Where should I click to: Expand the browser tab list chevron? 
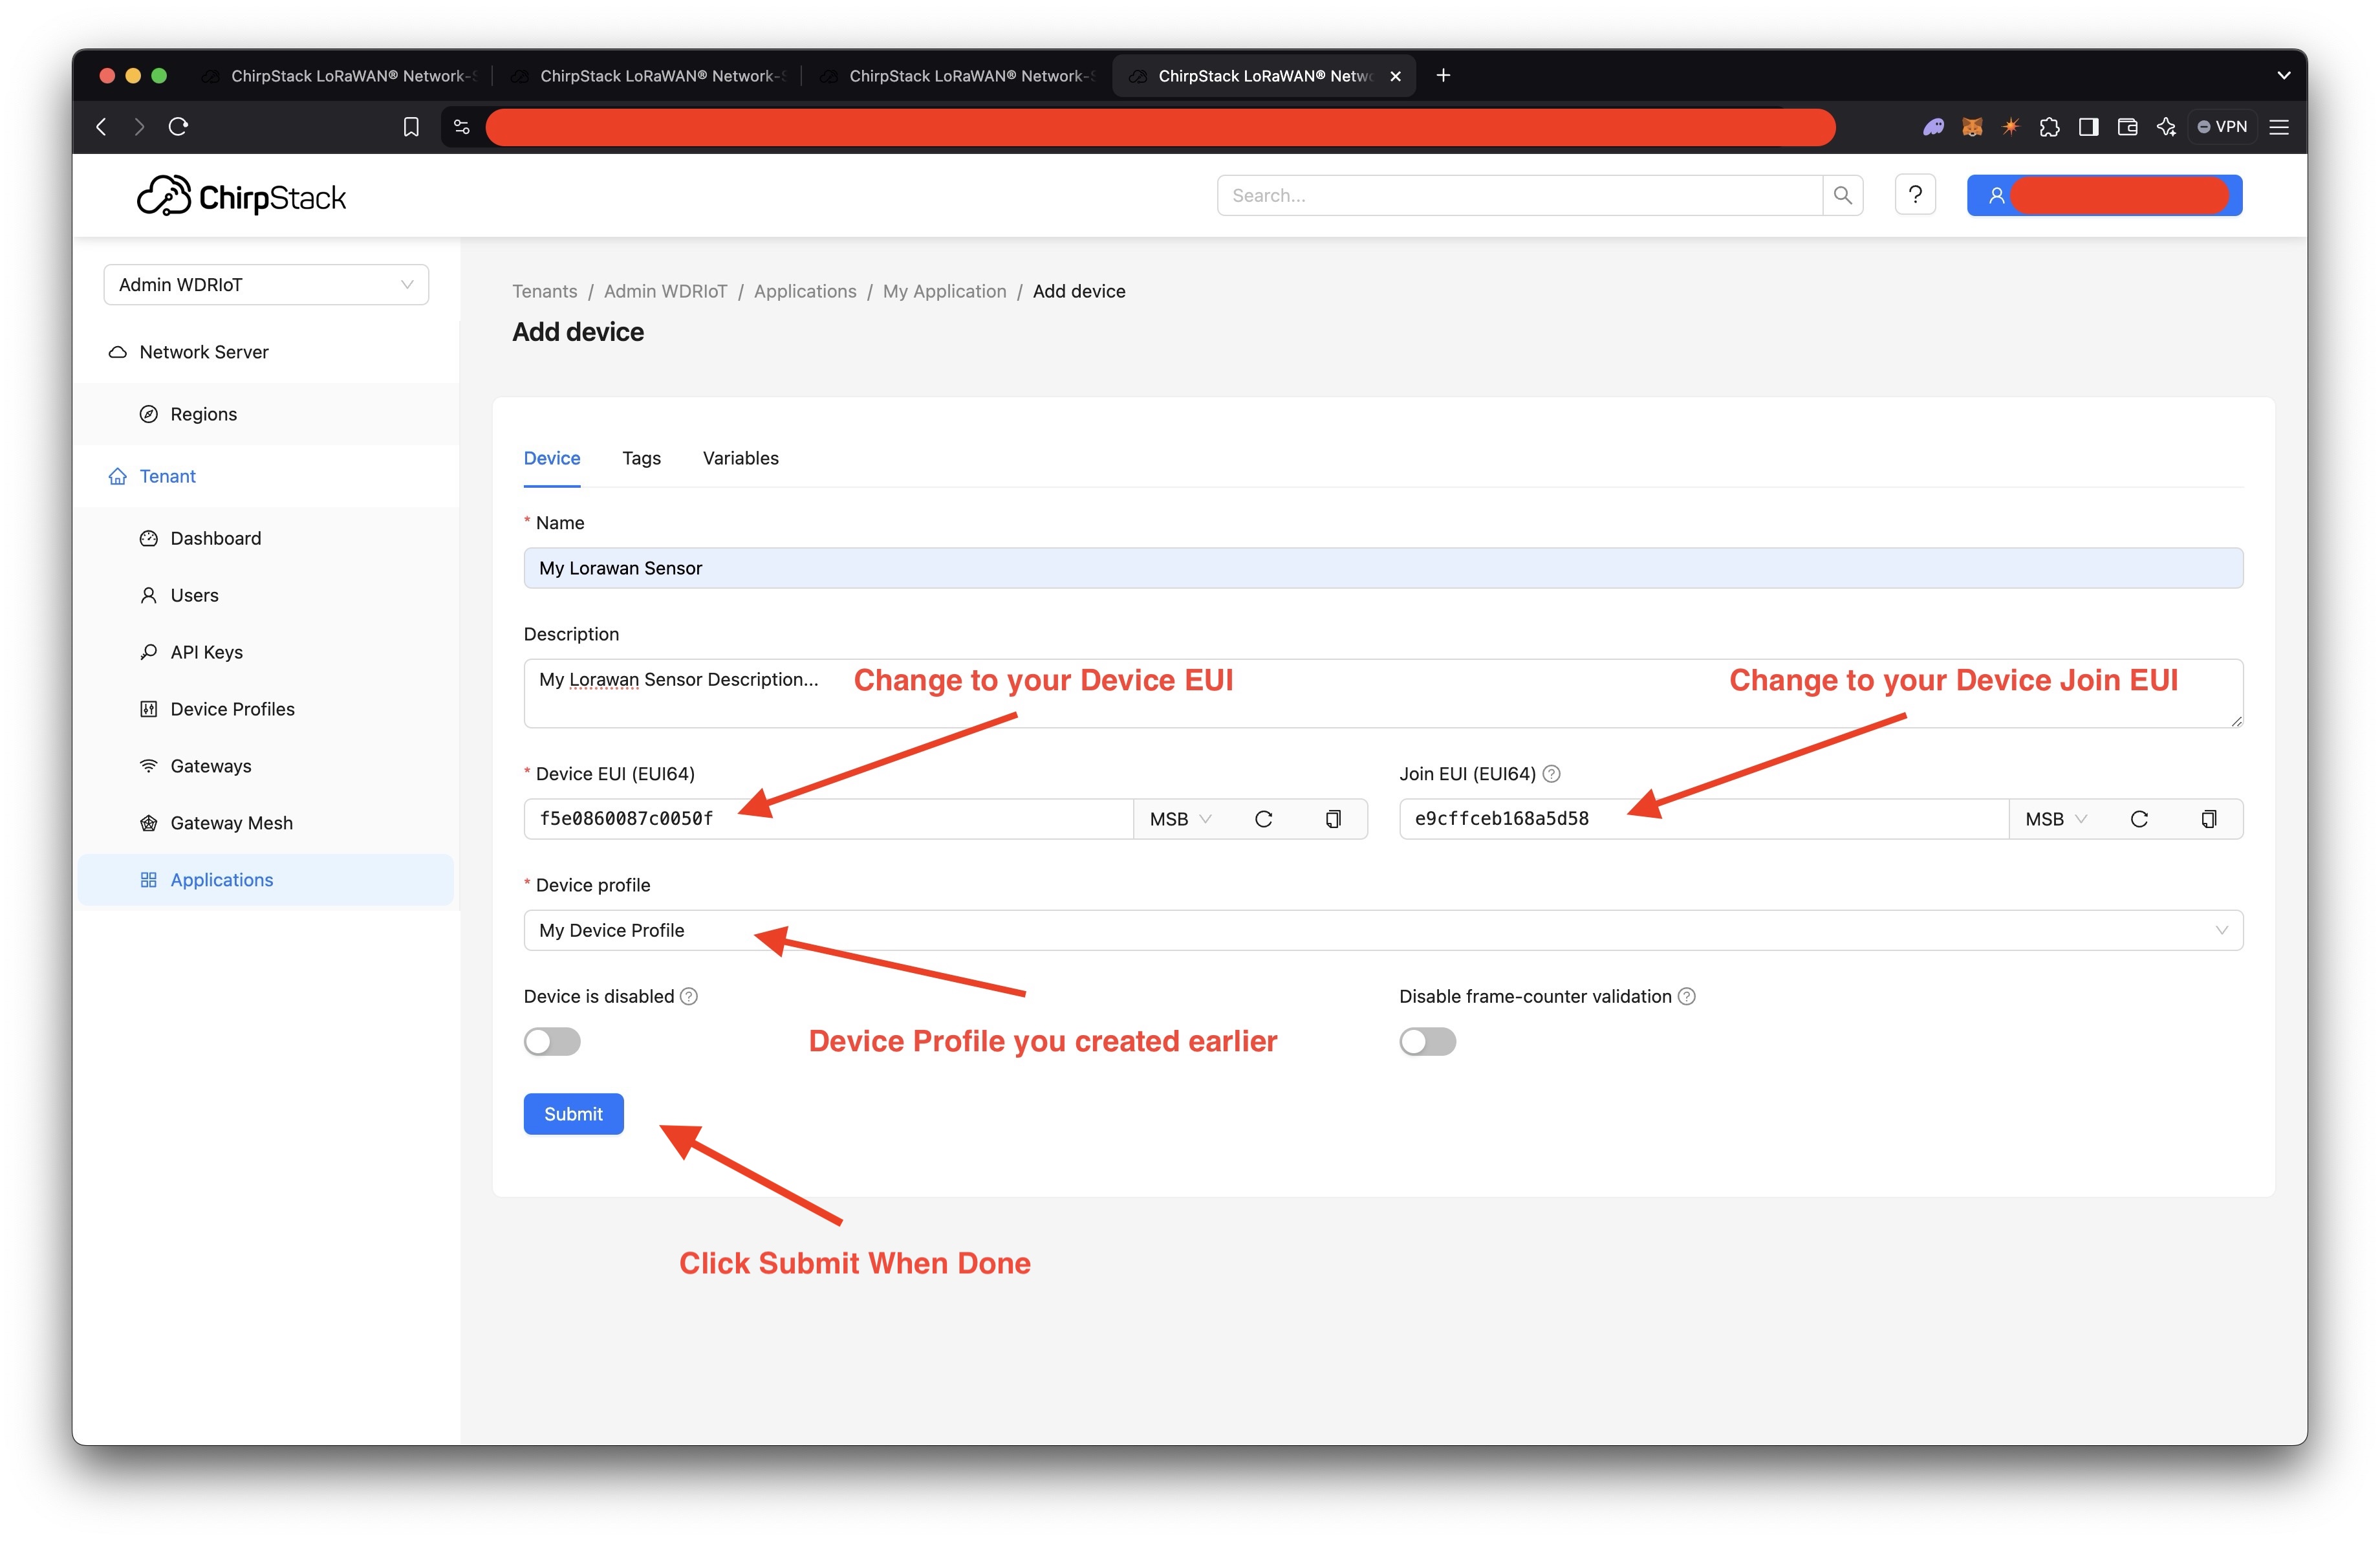point(2283,75)
